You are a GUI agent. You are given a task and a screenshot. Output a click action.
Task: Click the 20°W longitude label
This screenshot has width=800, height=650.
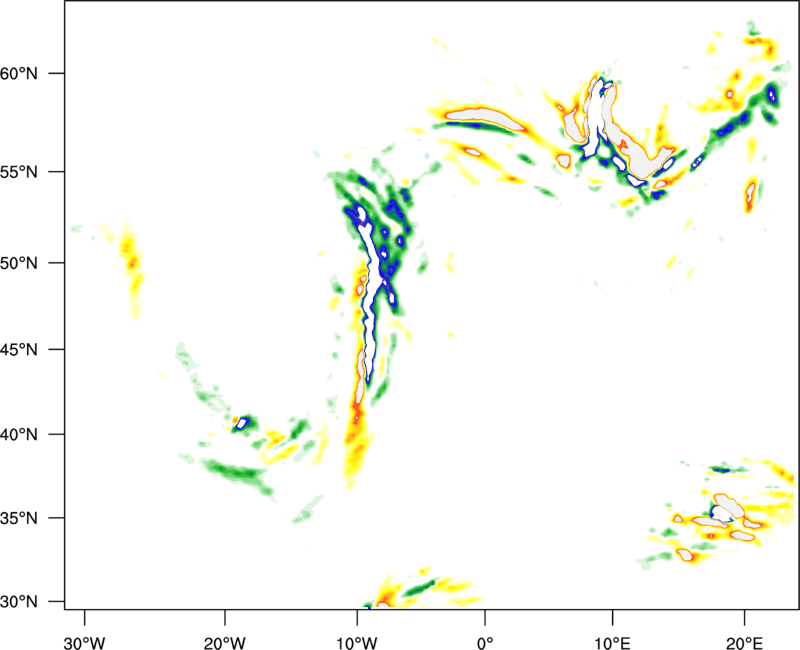pyautogui.click(x=224, y=643)
